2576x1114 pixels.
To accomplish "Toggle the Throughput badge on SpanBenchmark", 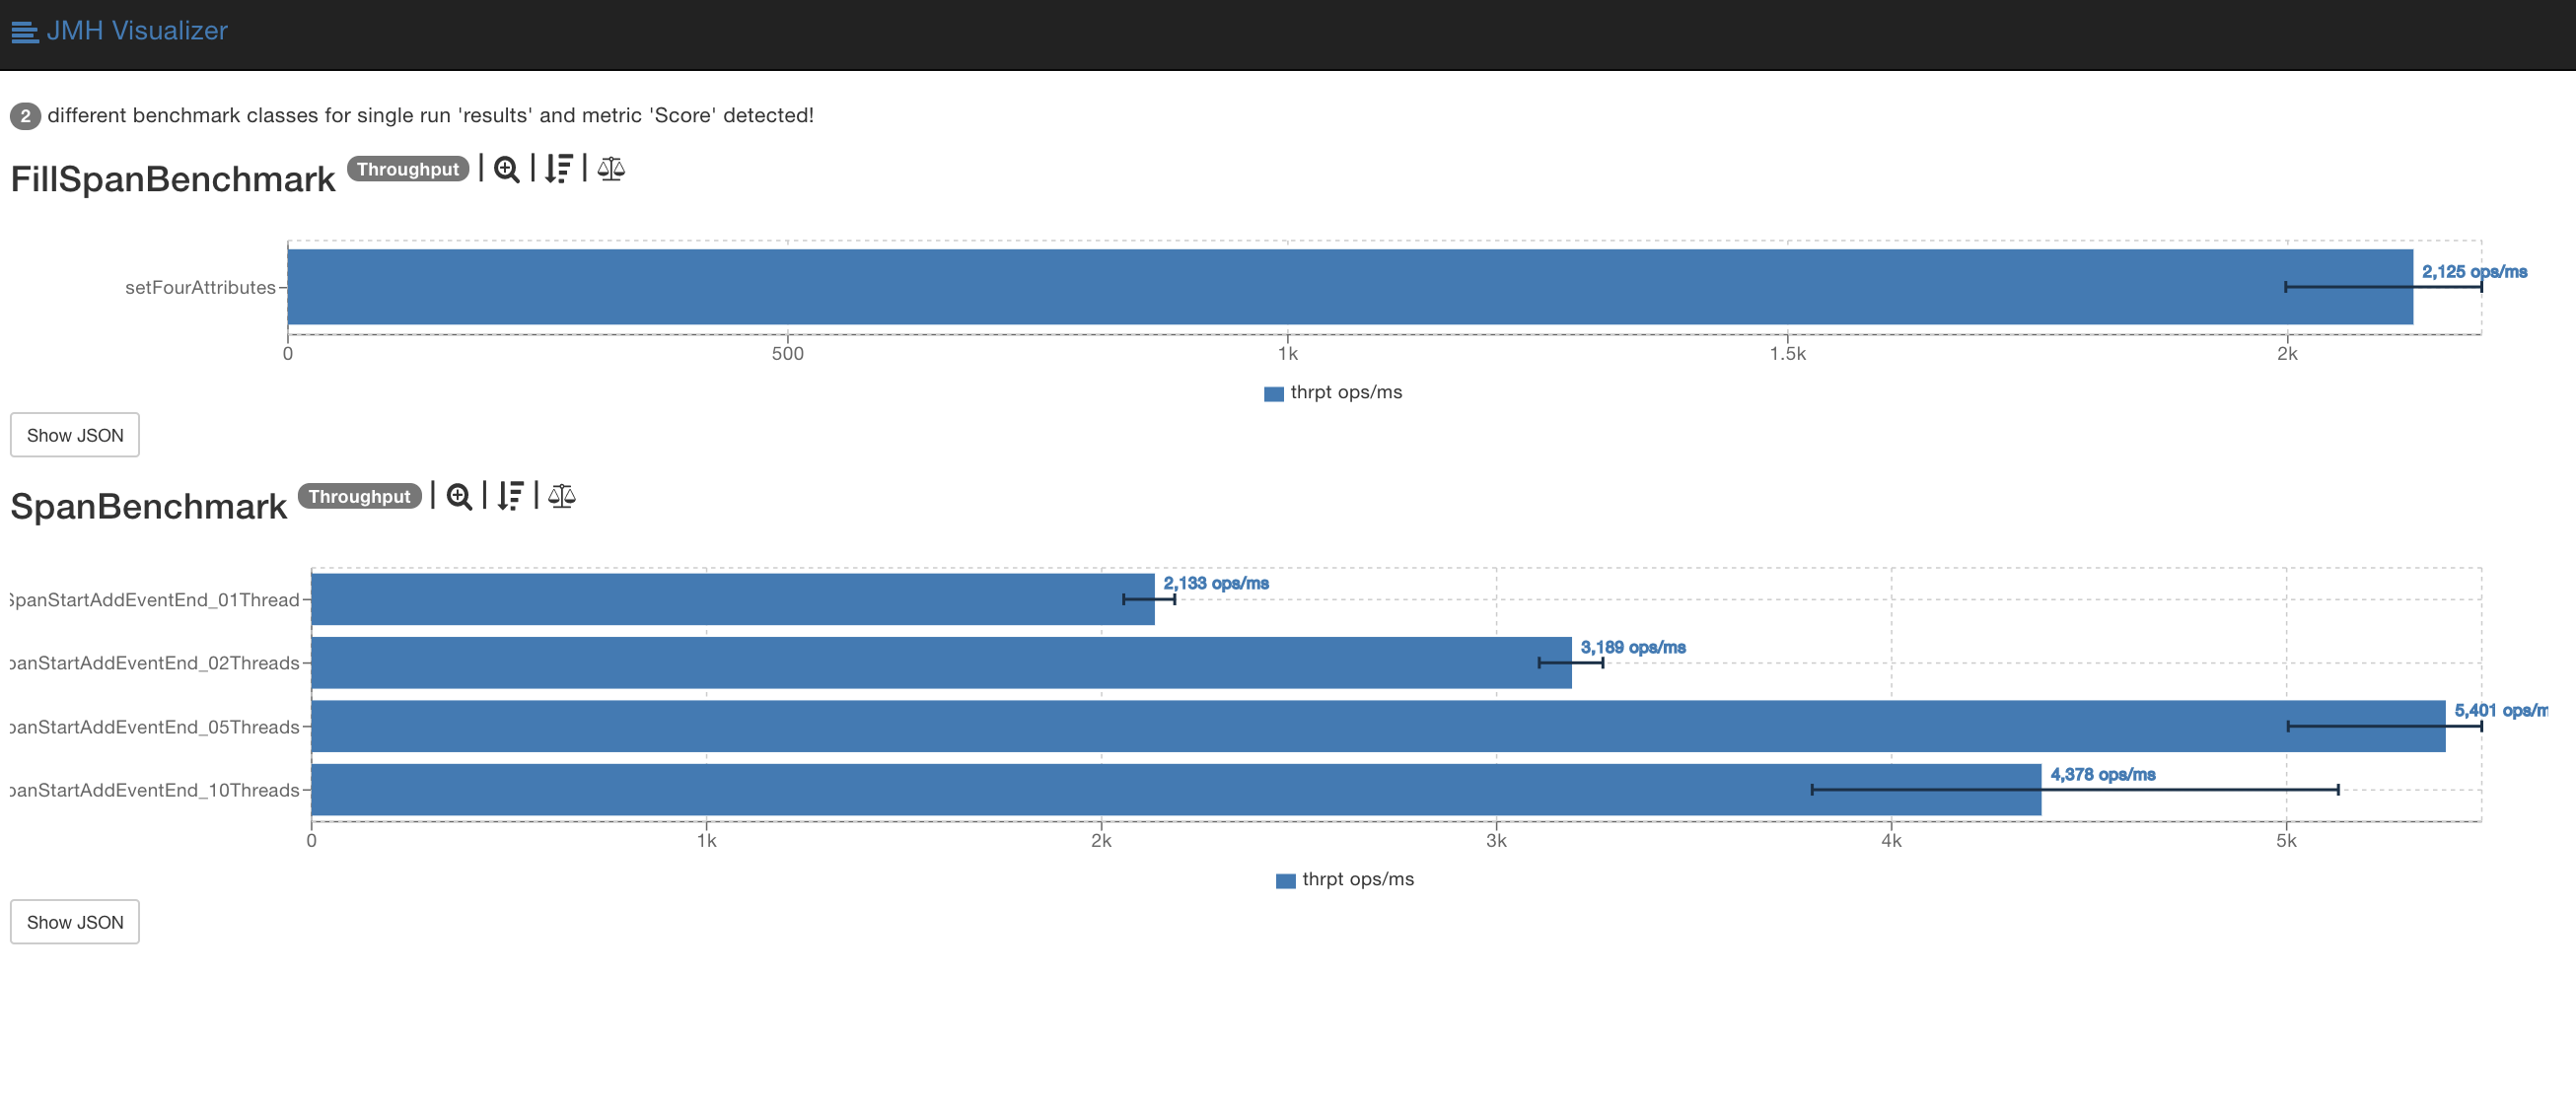I will point(359,496).
